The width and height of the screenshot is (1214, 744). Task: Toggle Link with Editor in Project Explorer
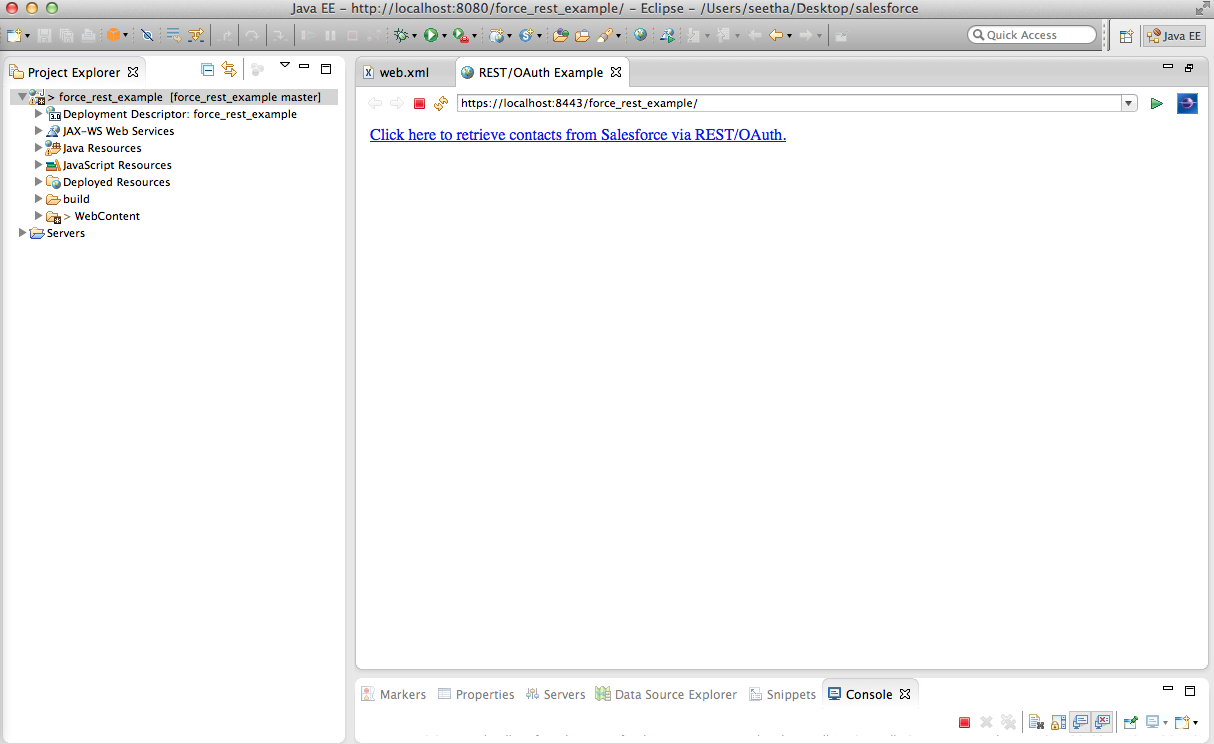click(229, 69)
